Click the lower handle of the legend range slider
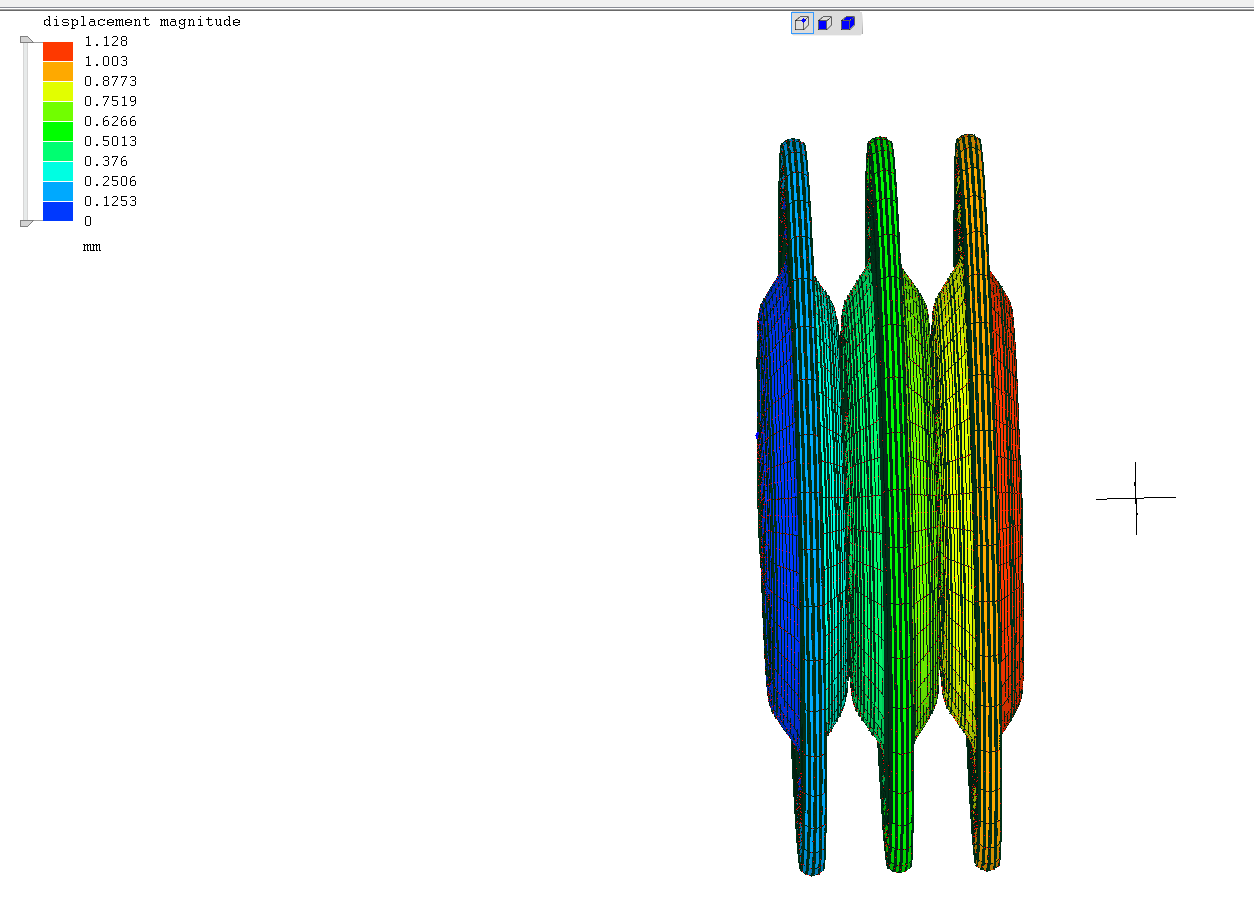Image resolution: width=1254 pixels, height=917 pixels. (26, 222)
